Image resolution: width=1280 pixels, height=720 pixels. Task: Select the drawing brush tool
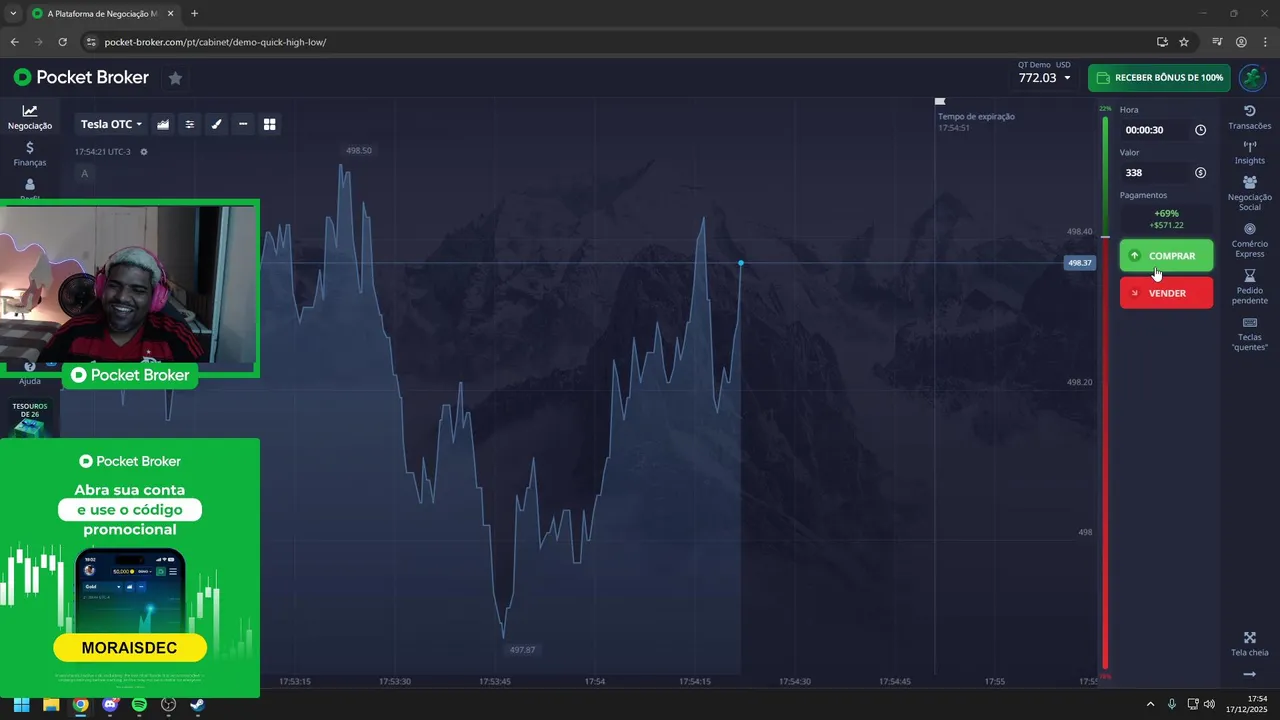(216, 124)
